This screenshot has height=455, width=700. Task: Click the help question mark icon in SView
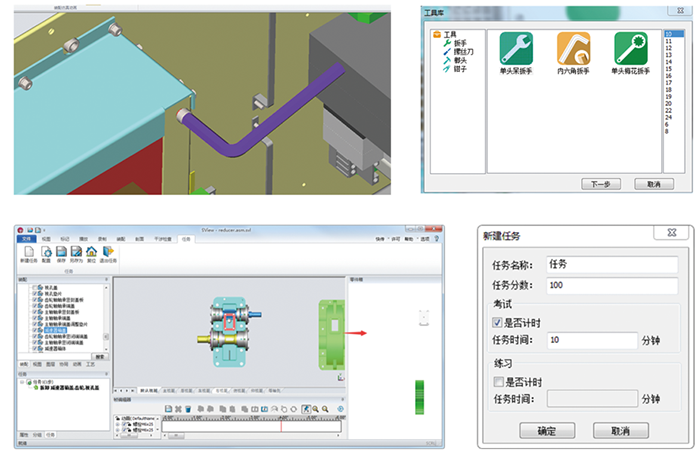pos(437,239)
